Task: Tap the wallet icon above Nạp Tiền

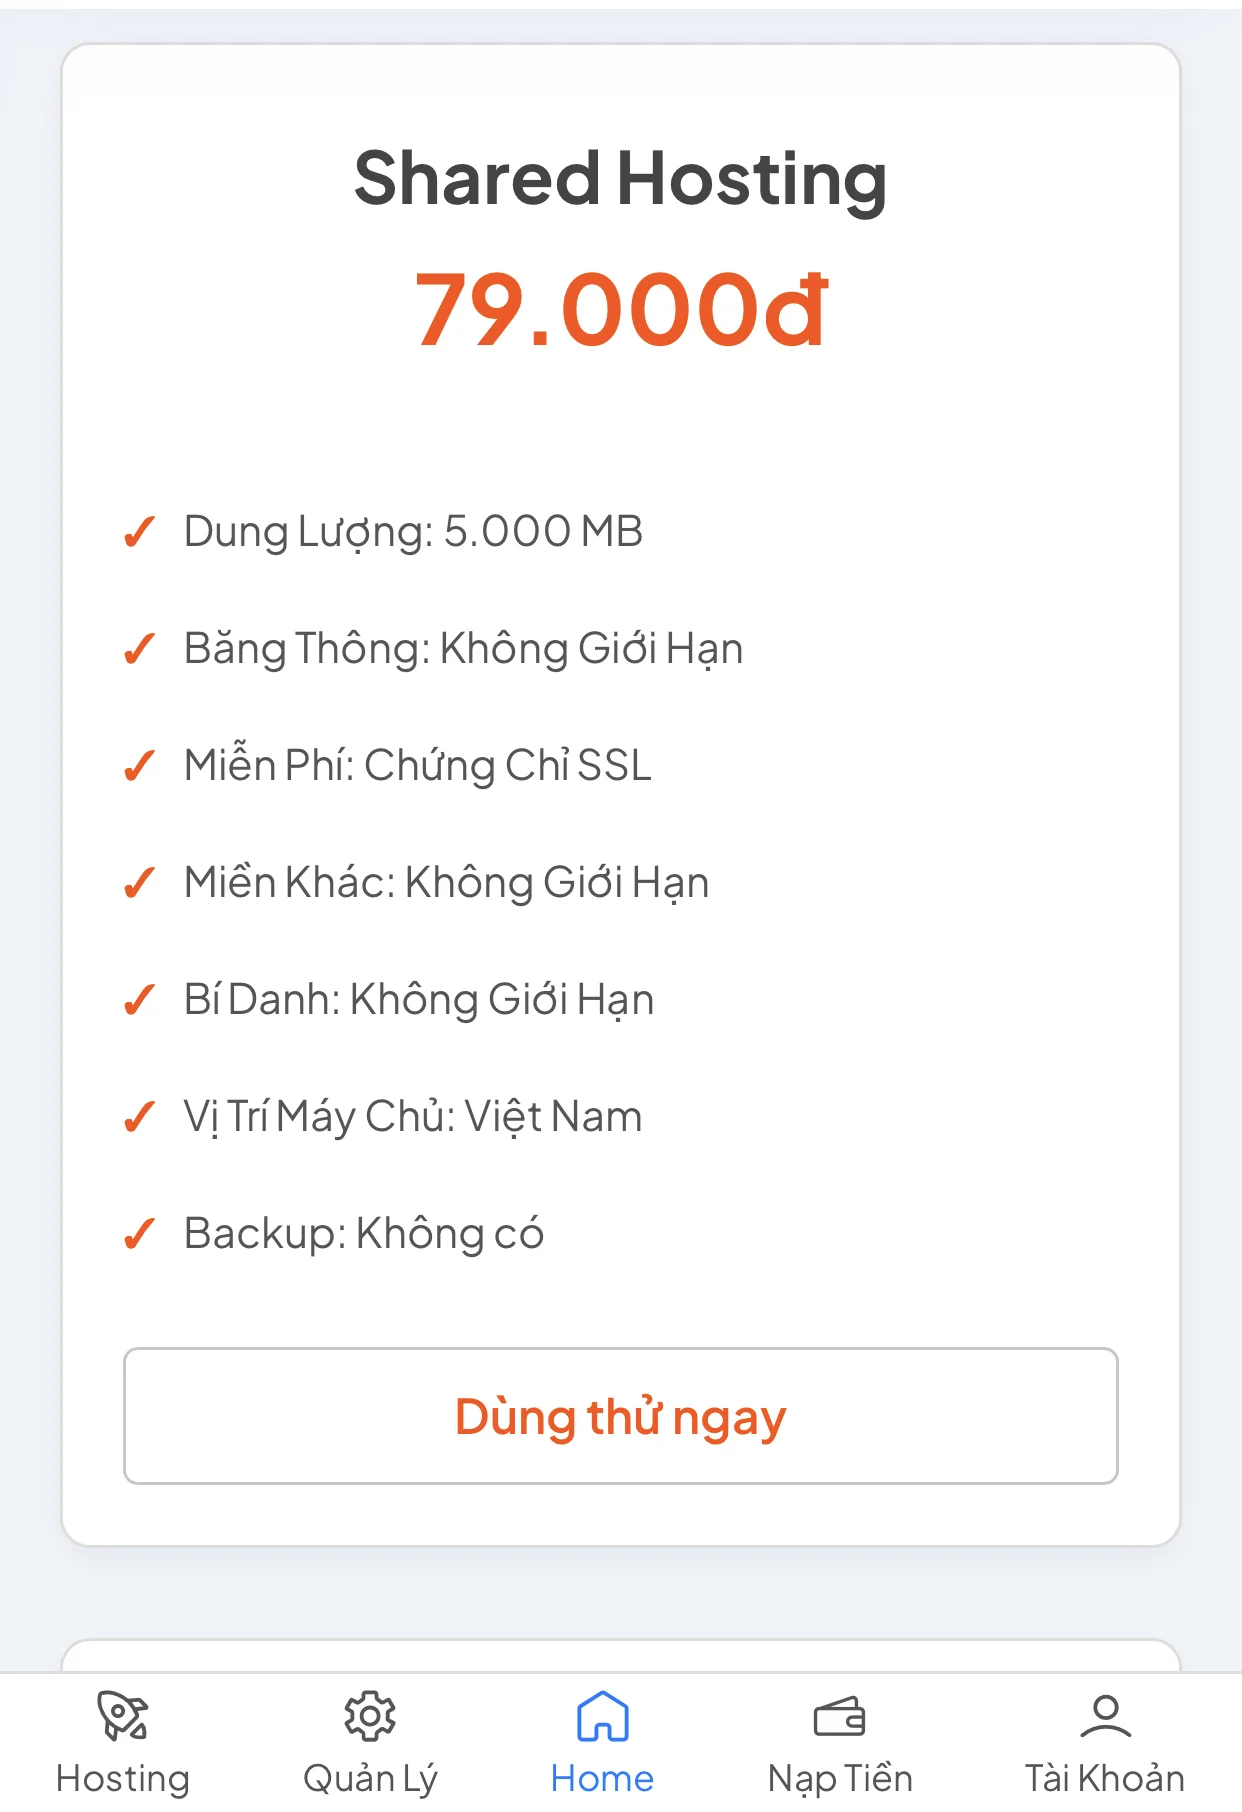Action: [839, 1718]
